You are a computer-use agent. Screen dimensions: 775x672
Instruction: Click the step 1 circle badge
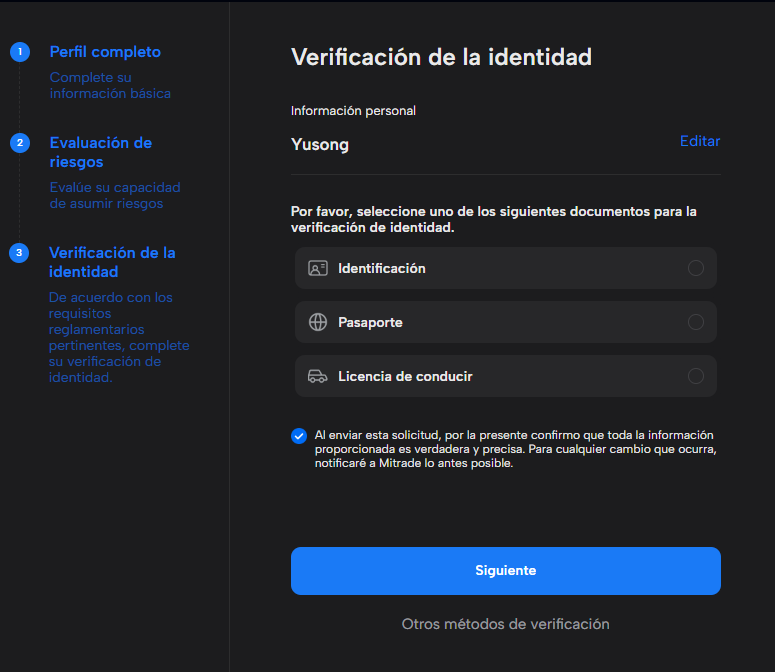(19, 52)
